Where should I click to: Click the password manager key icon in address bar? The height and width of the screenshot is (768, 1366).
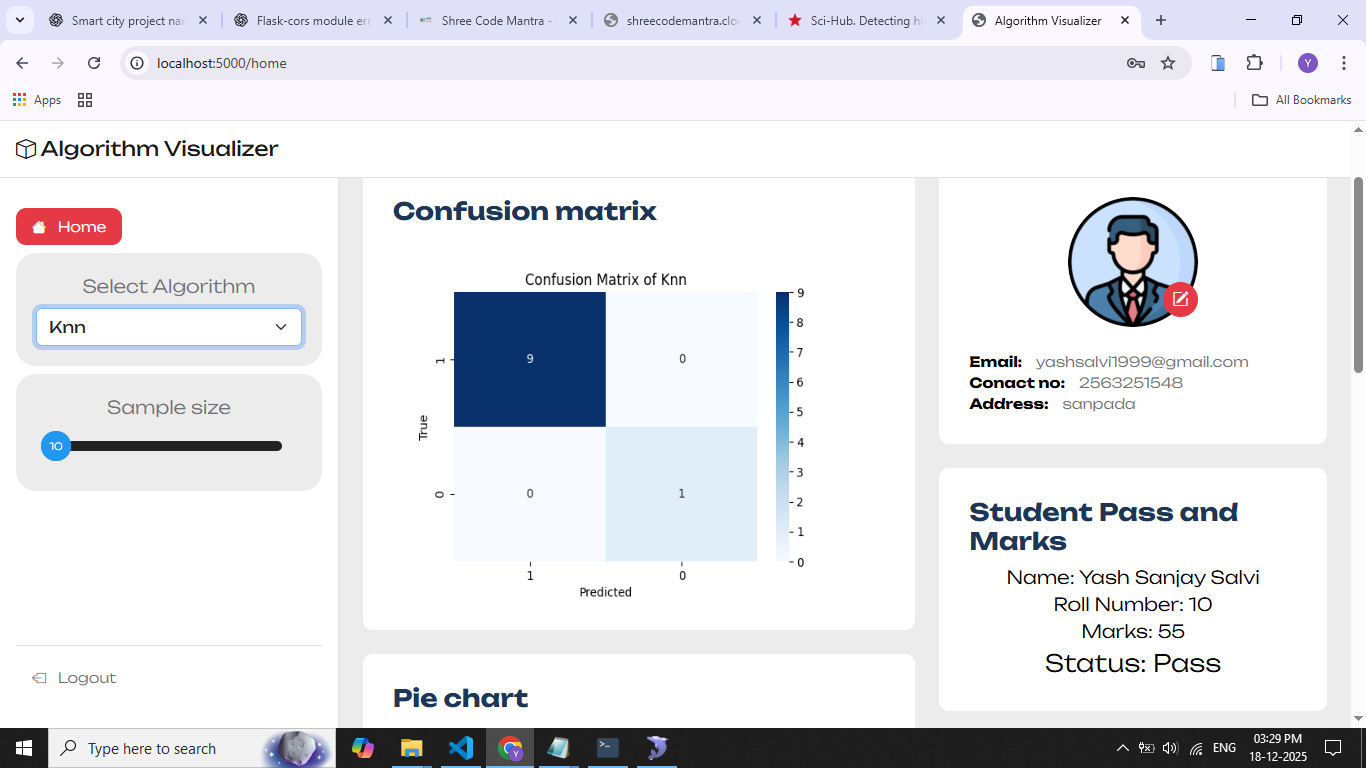click(x=1135, y=62)
